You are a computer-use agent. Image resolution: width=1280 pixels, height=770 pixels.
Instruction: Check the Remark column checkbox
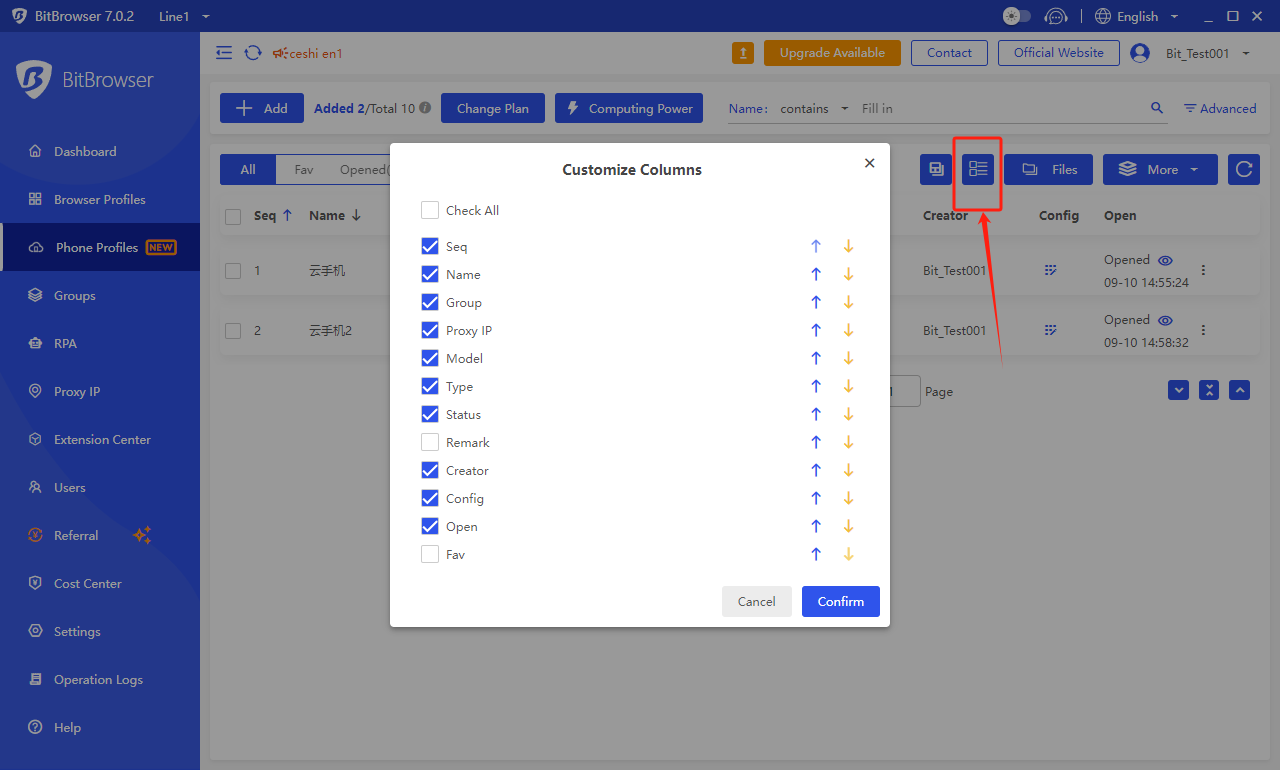tap(430, 443)
